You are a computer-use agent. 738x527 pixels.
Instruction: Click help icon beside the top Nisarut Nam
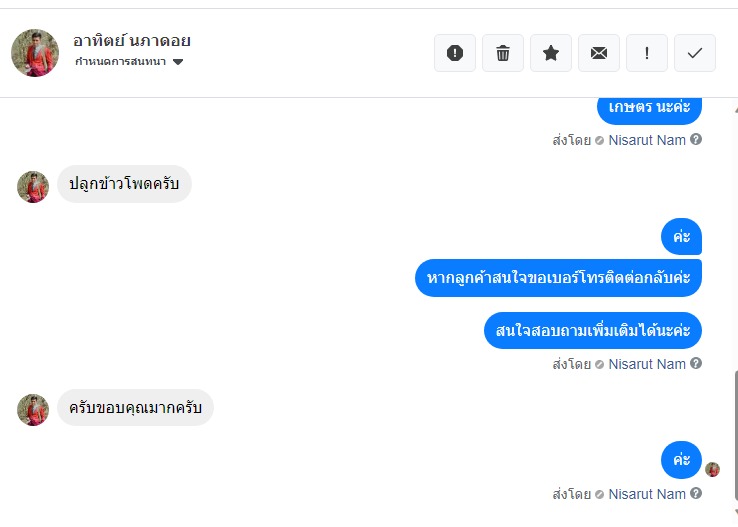pos(696,140)
